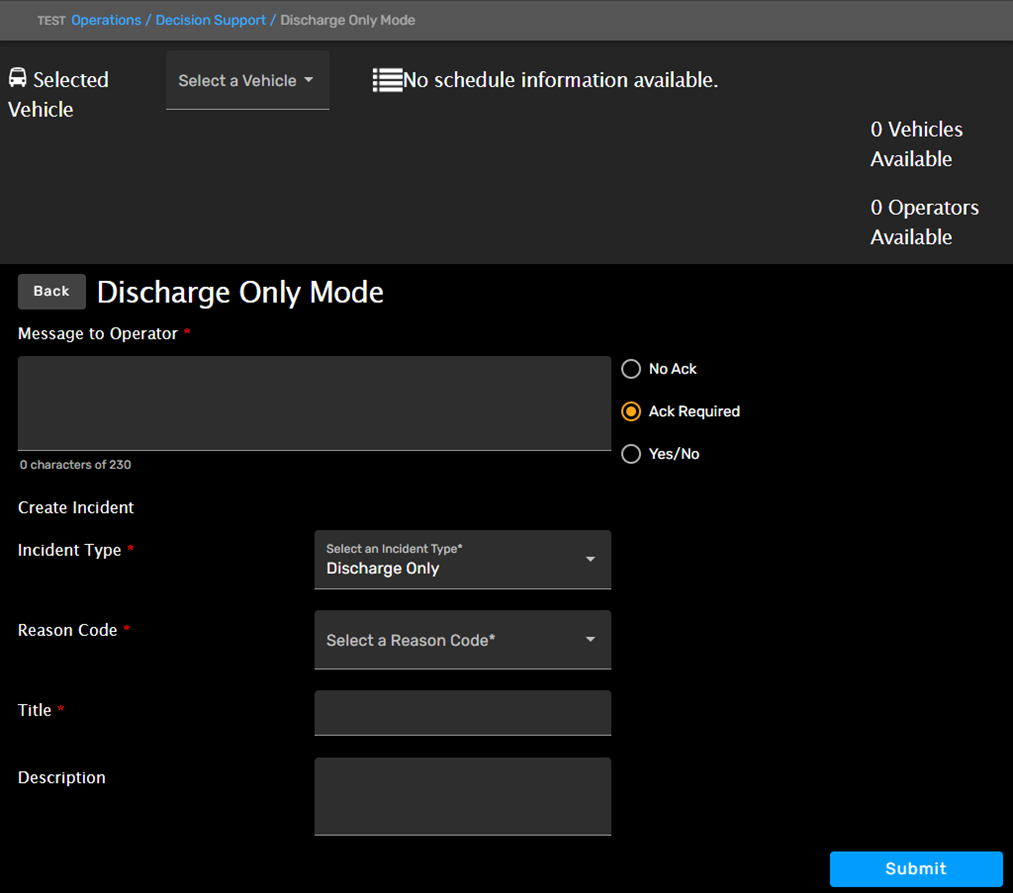1013x893 pixels.
Task: Open the Decision Support breadcrumb link
Action: (x=211, y=20)
